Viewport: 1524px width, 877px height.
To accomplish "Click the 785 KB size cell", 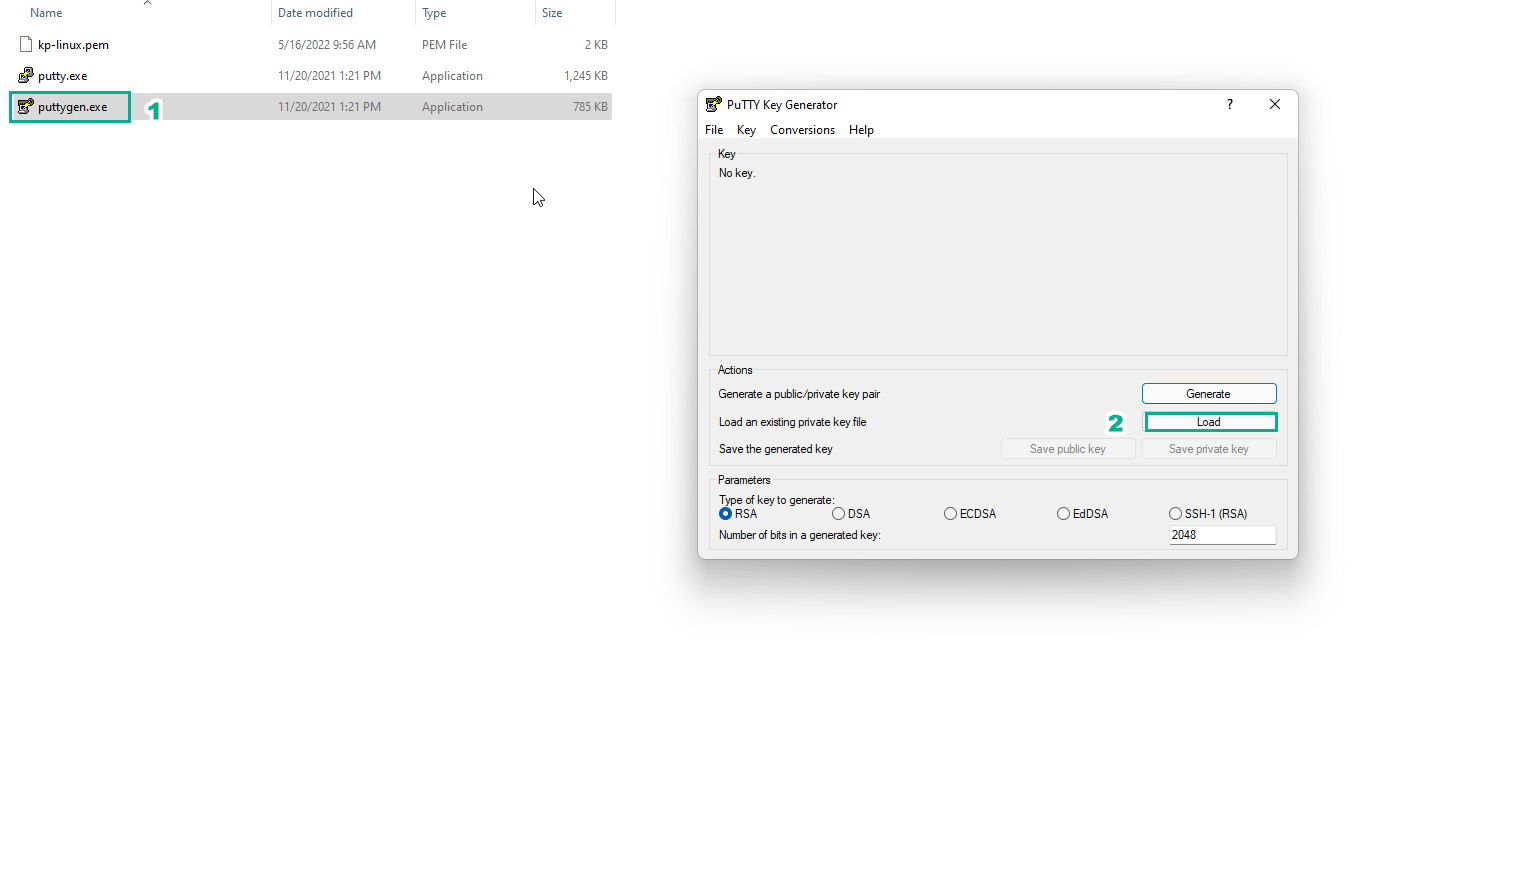I will coord(590,107).
